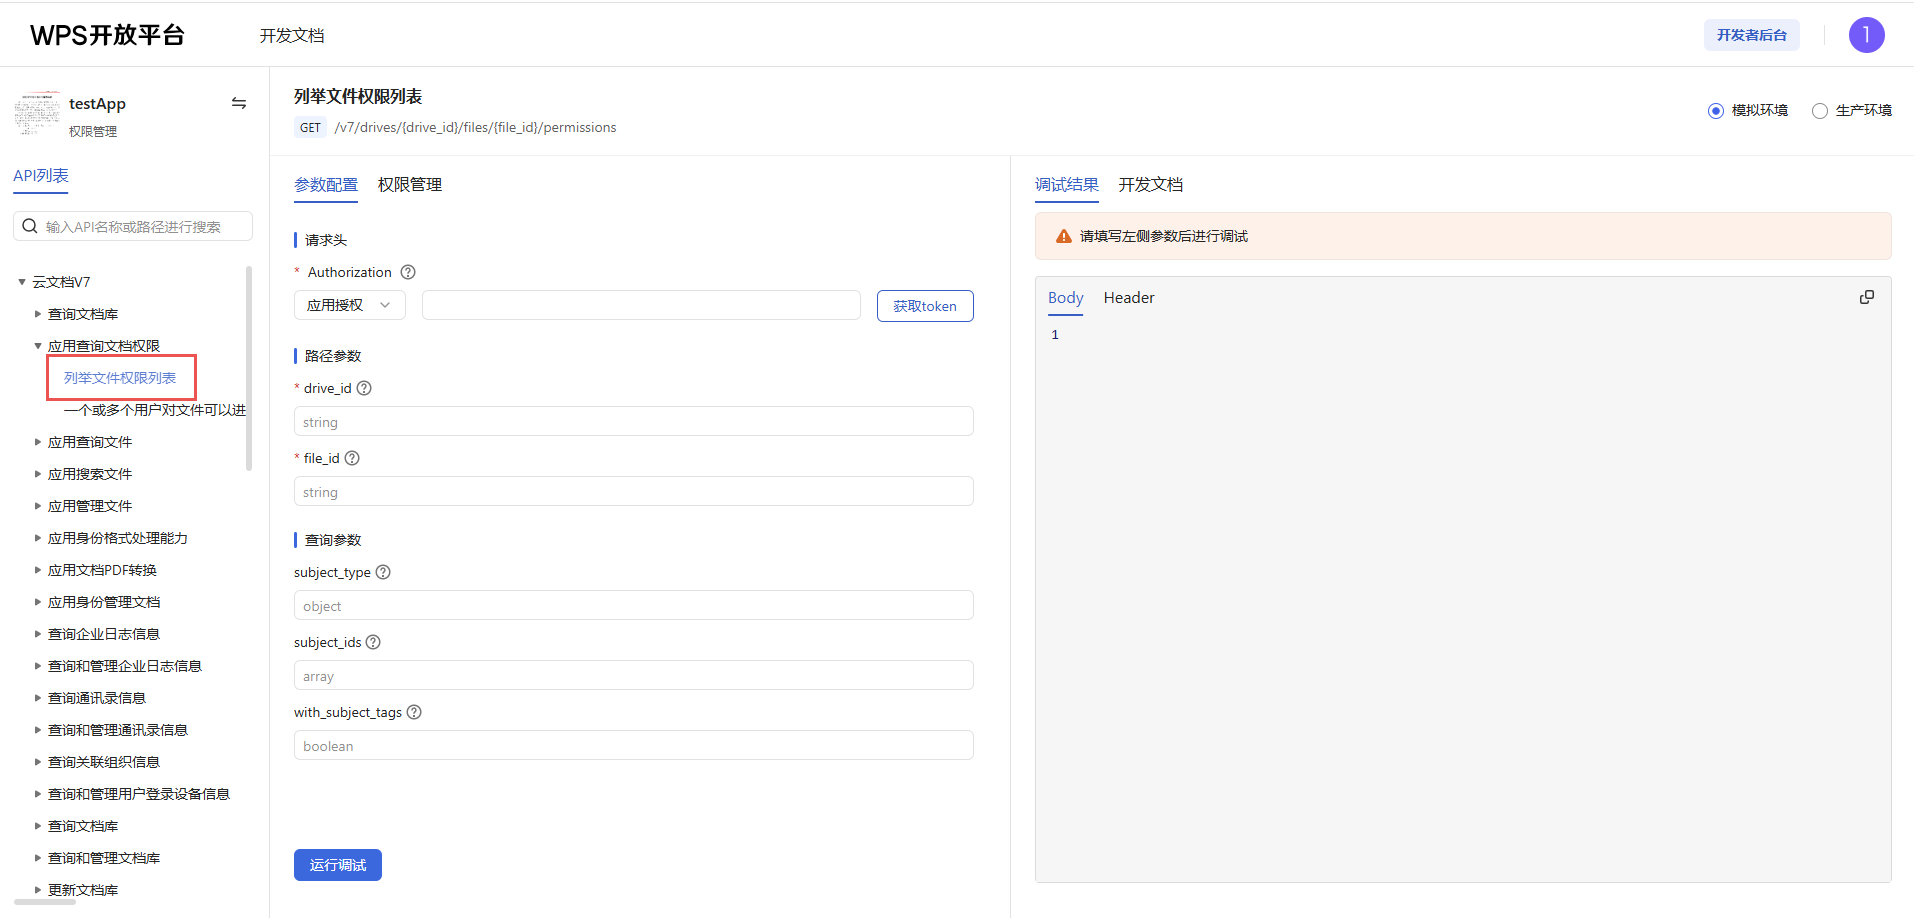This screenshot has width=1914, height=918.
Task: Click the help icon beside subject_type
Action: 383,572
